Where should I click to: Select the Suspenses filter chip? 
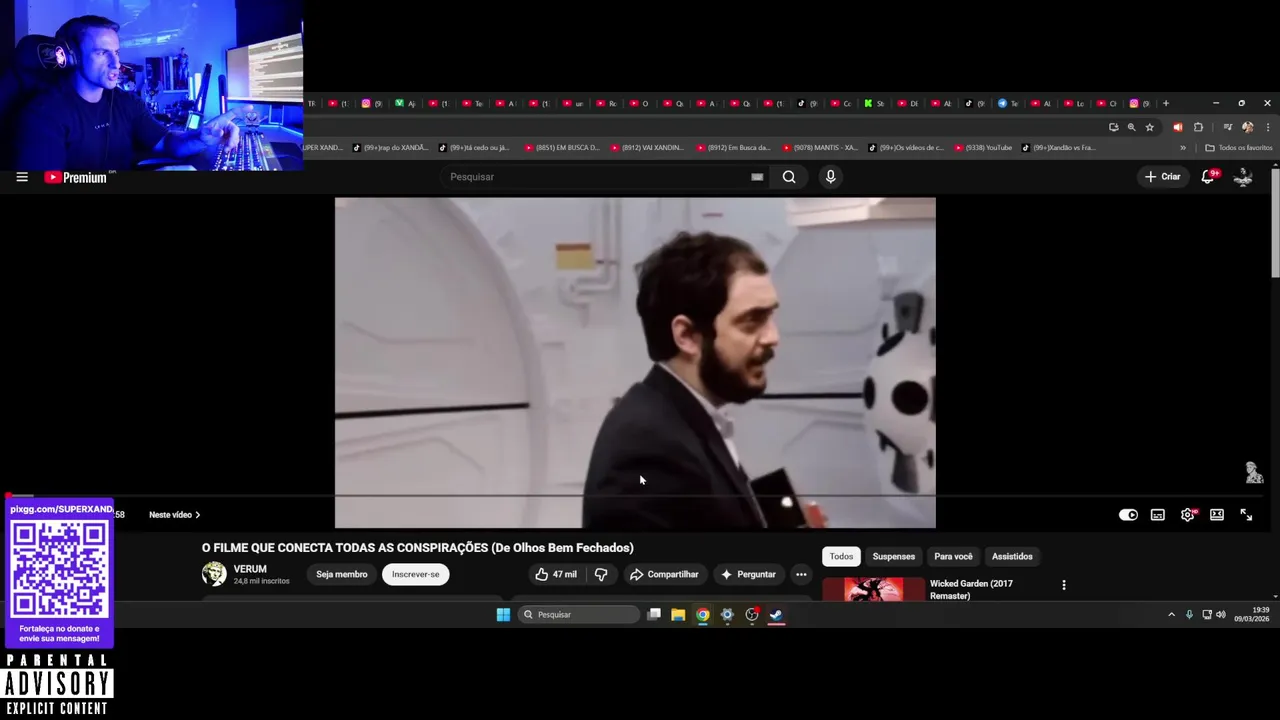click(x=894, y=556)
